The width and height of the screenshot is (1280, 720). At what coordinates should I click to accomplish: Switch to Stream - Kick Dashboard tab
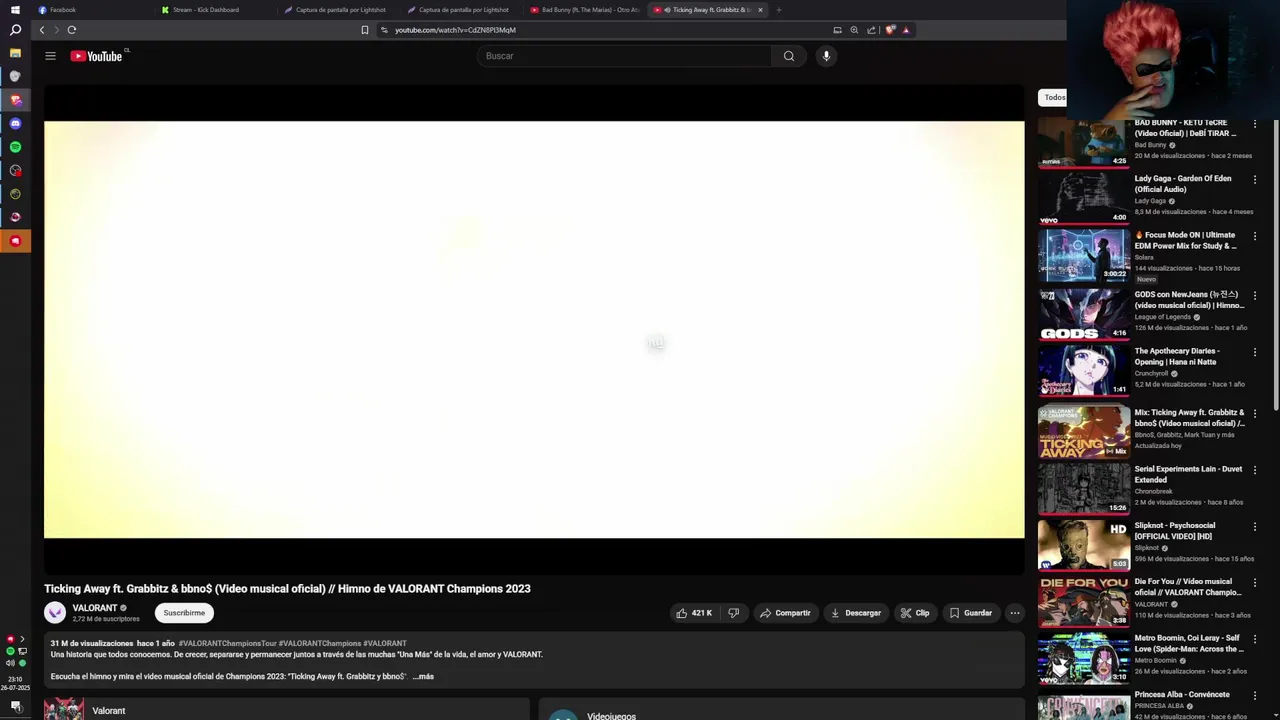click(x=215, y=10)
